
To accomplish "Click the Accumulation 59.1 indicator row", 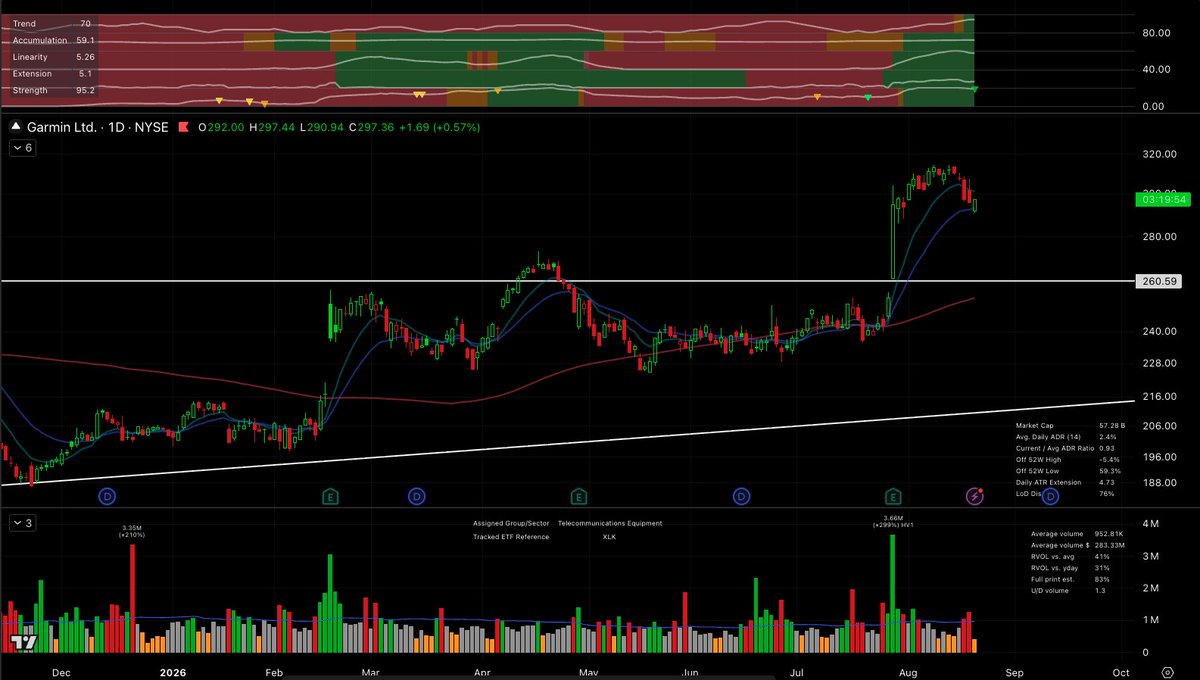I will click(x=54, y=40).
